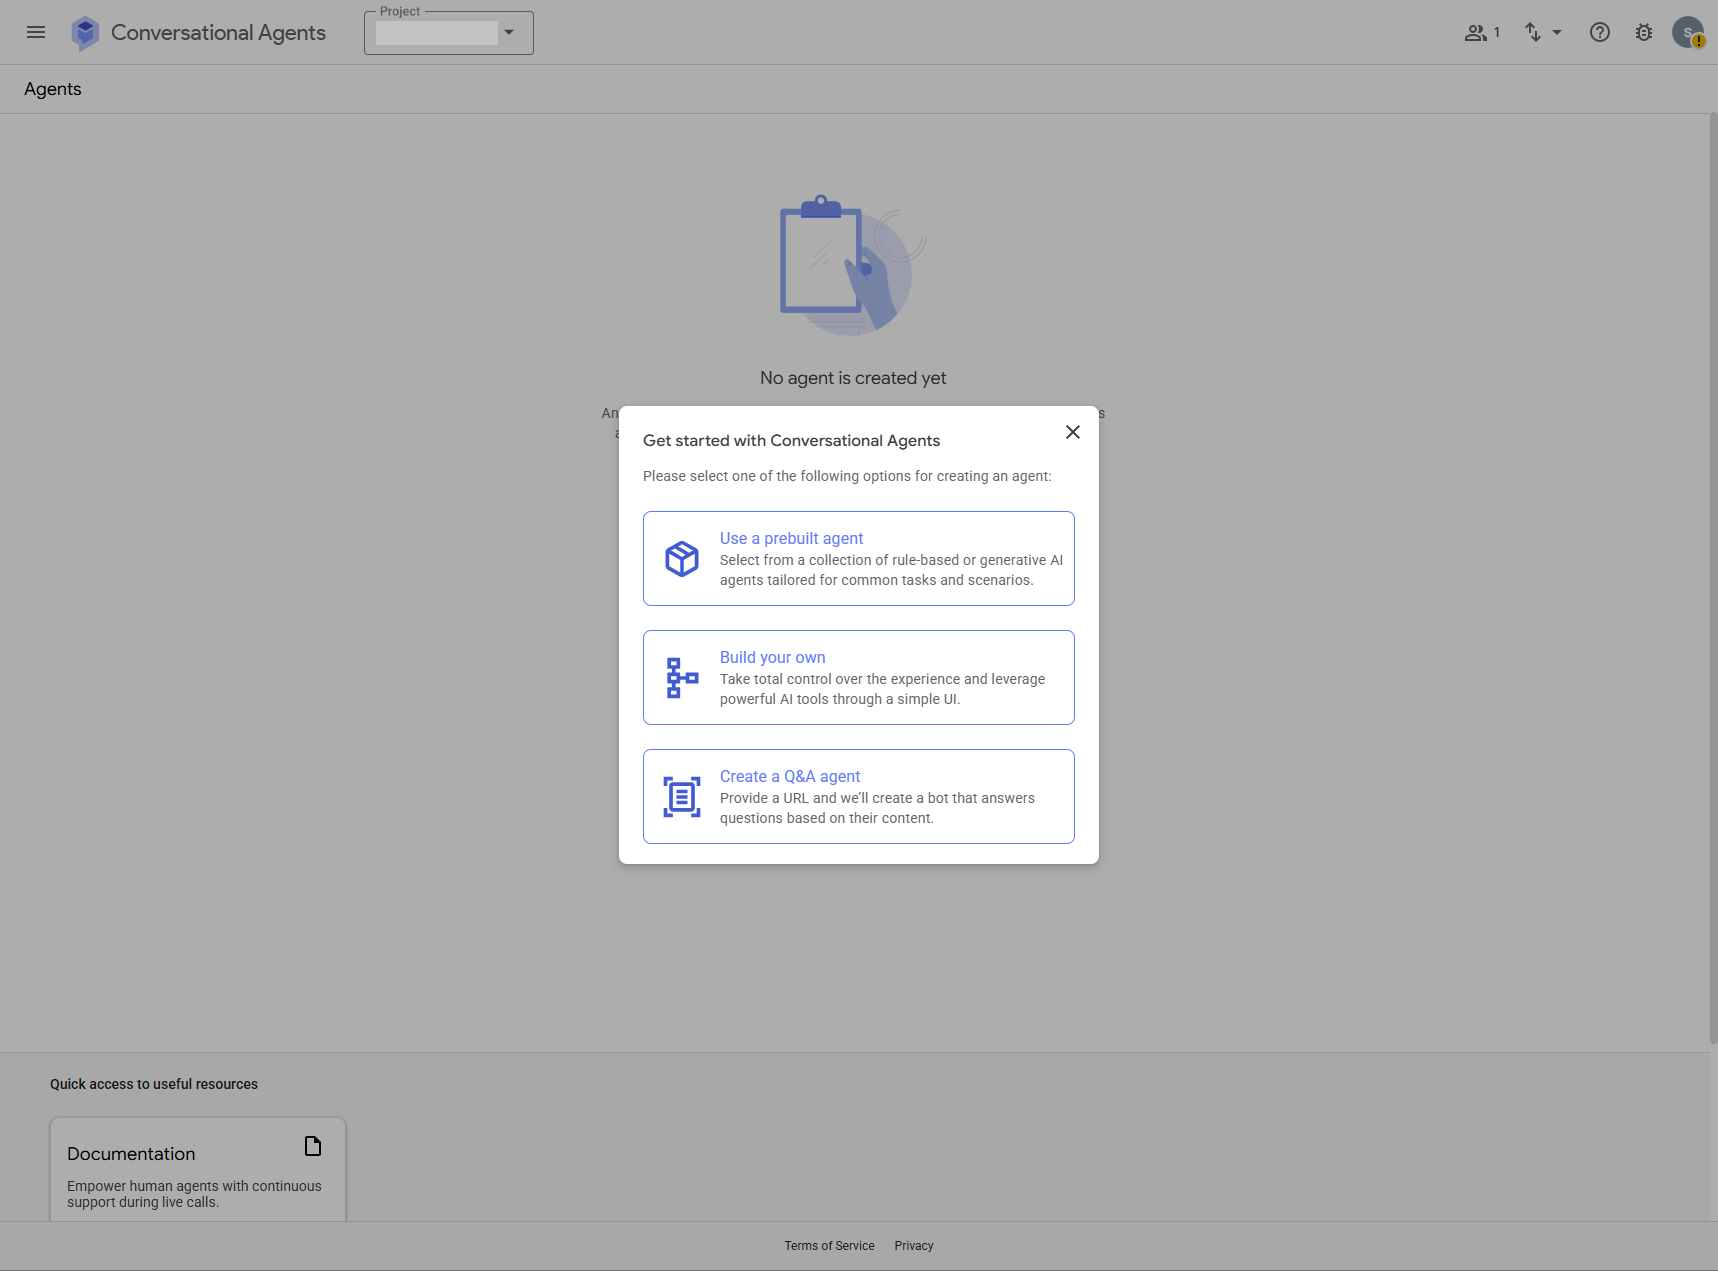Choose the Build your own option
Screen dimensions: 1718x1271
(x=858, y=677)
